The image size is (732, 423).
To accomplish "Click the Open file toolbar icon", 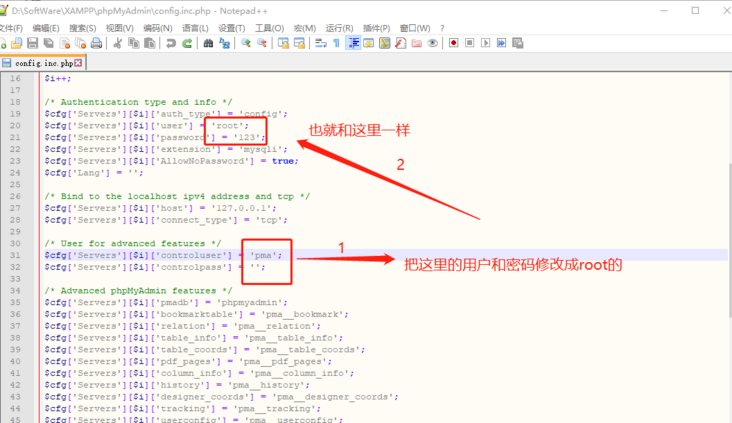I will [17, 43].
